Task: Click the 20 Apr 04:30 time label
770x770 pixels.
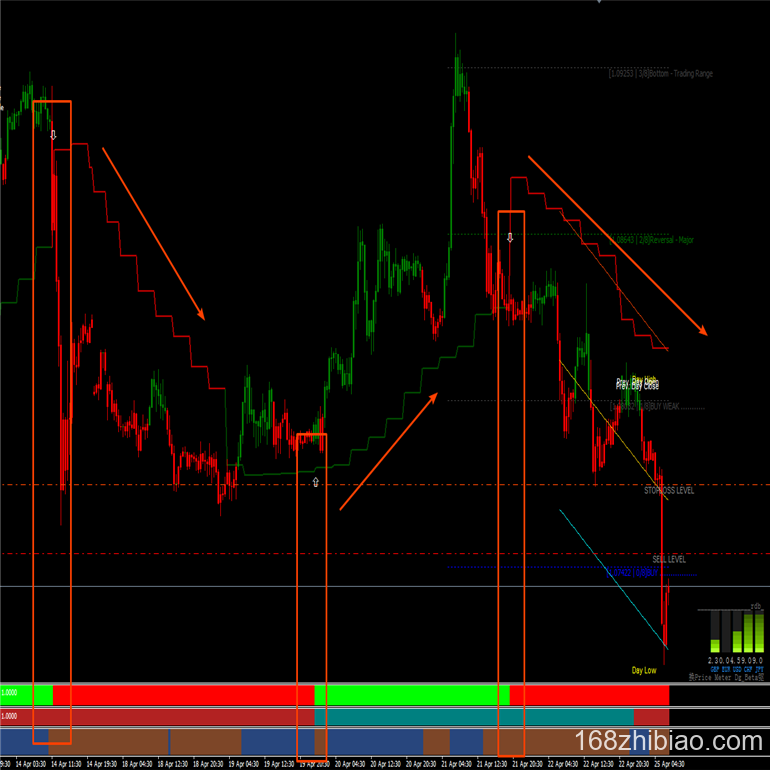Action: click(x=350, y=764)
